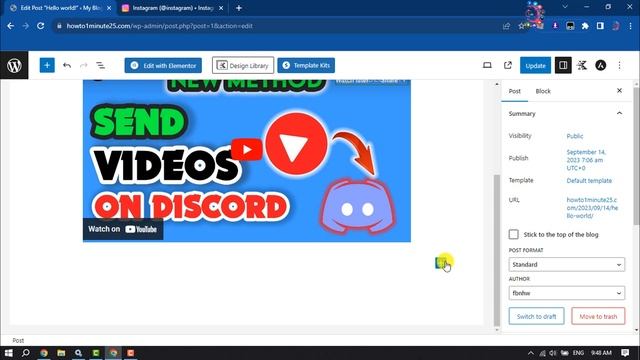Show hidden system tray icons

[x=531, y=353]
